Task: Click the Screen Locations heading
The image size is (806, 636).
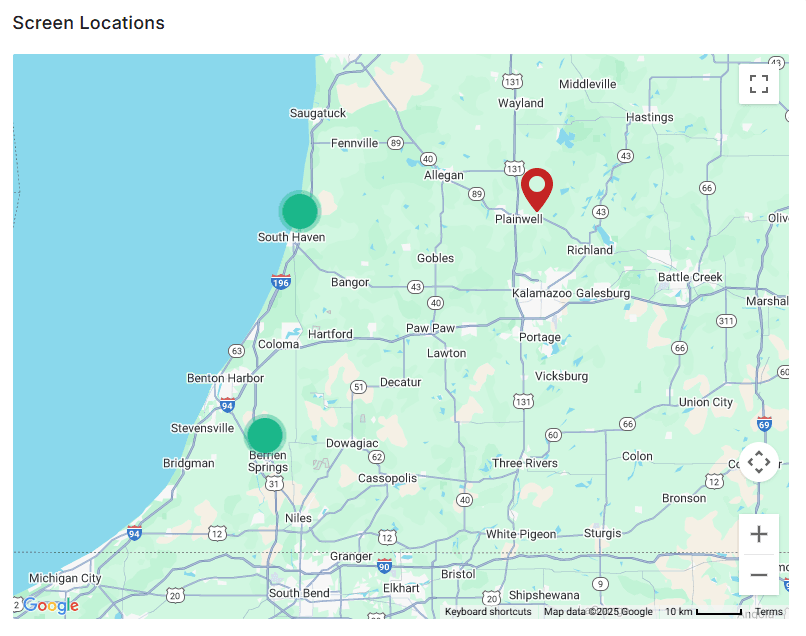Action: point(88,22)
